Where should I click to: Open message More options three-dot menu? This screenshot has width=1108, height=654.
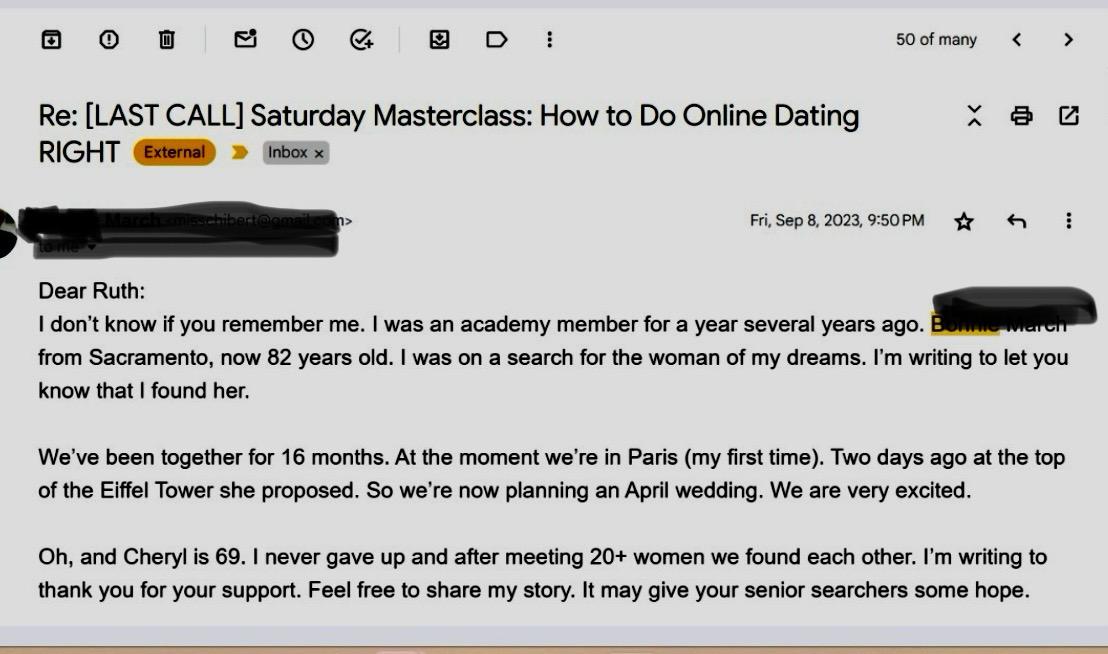click(x=1068, y=221)
